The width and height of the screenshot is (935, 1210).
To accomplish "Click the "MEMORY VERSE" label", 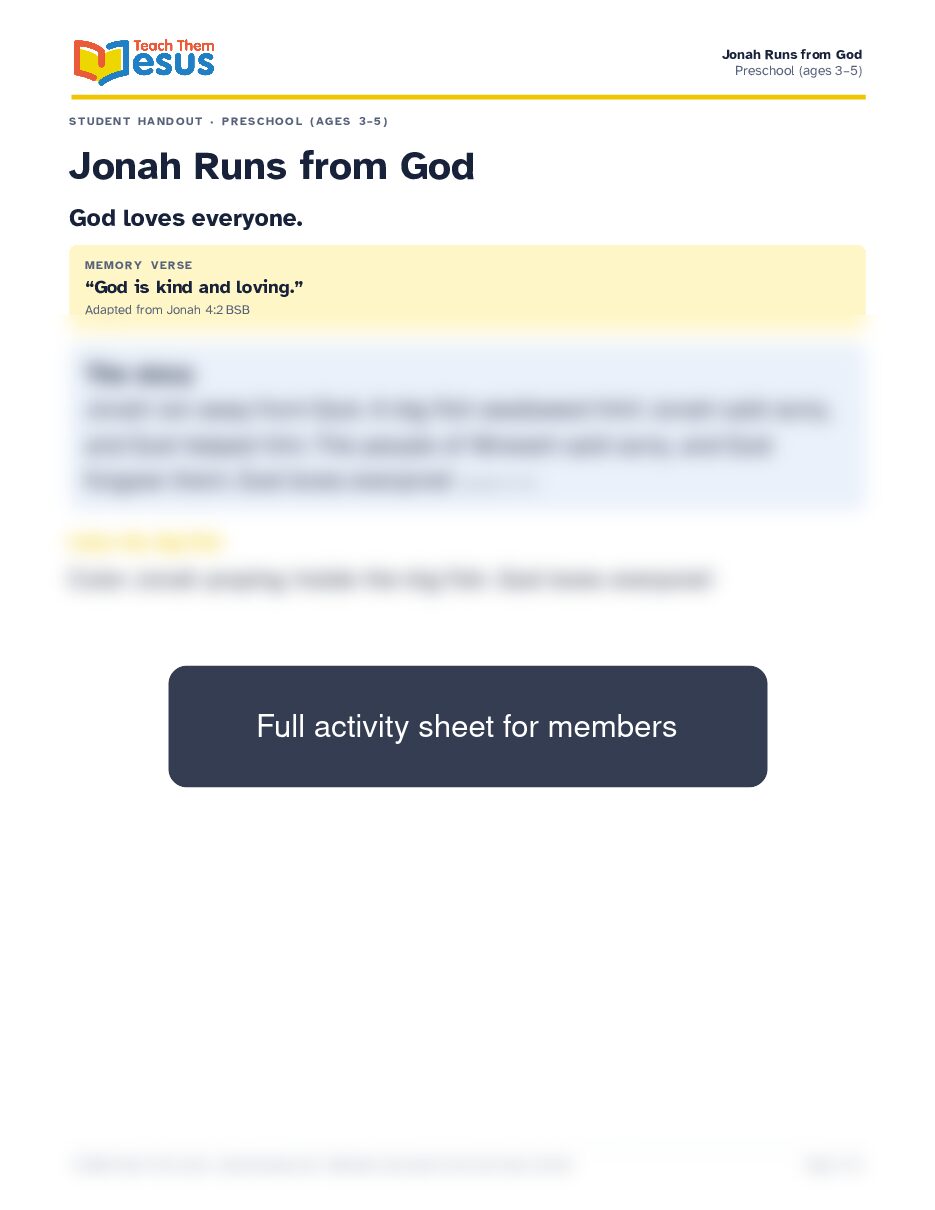I will pyautogui.click(x=139, y=265).
